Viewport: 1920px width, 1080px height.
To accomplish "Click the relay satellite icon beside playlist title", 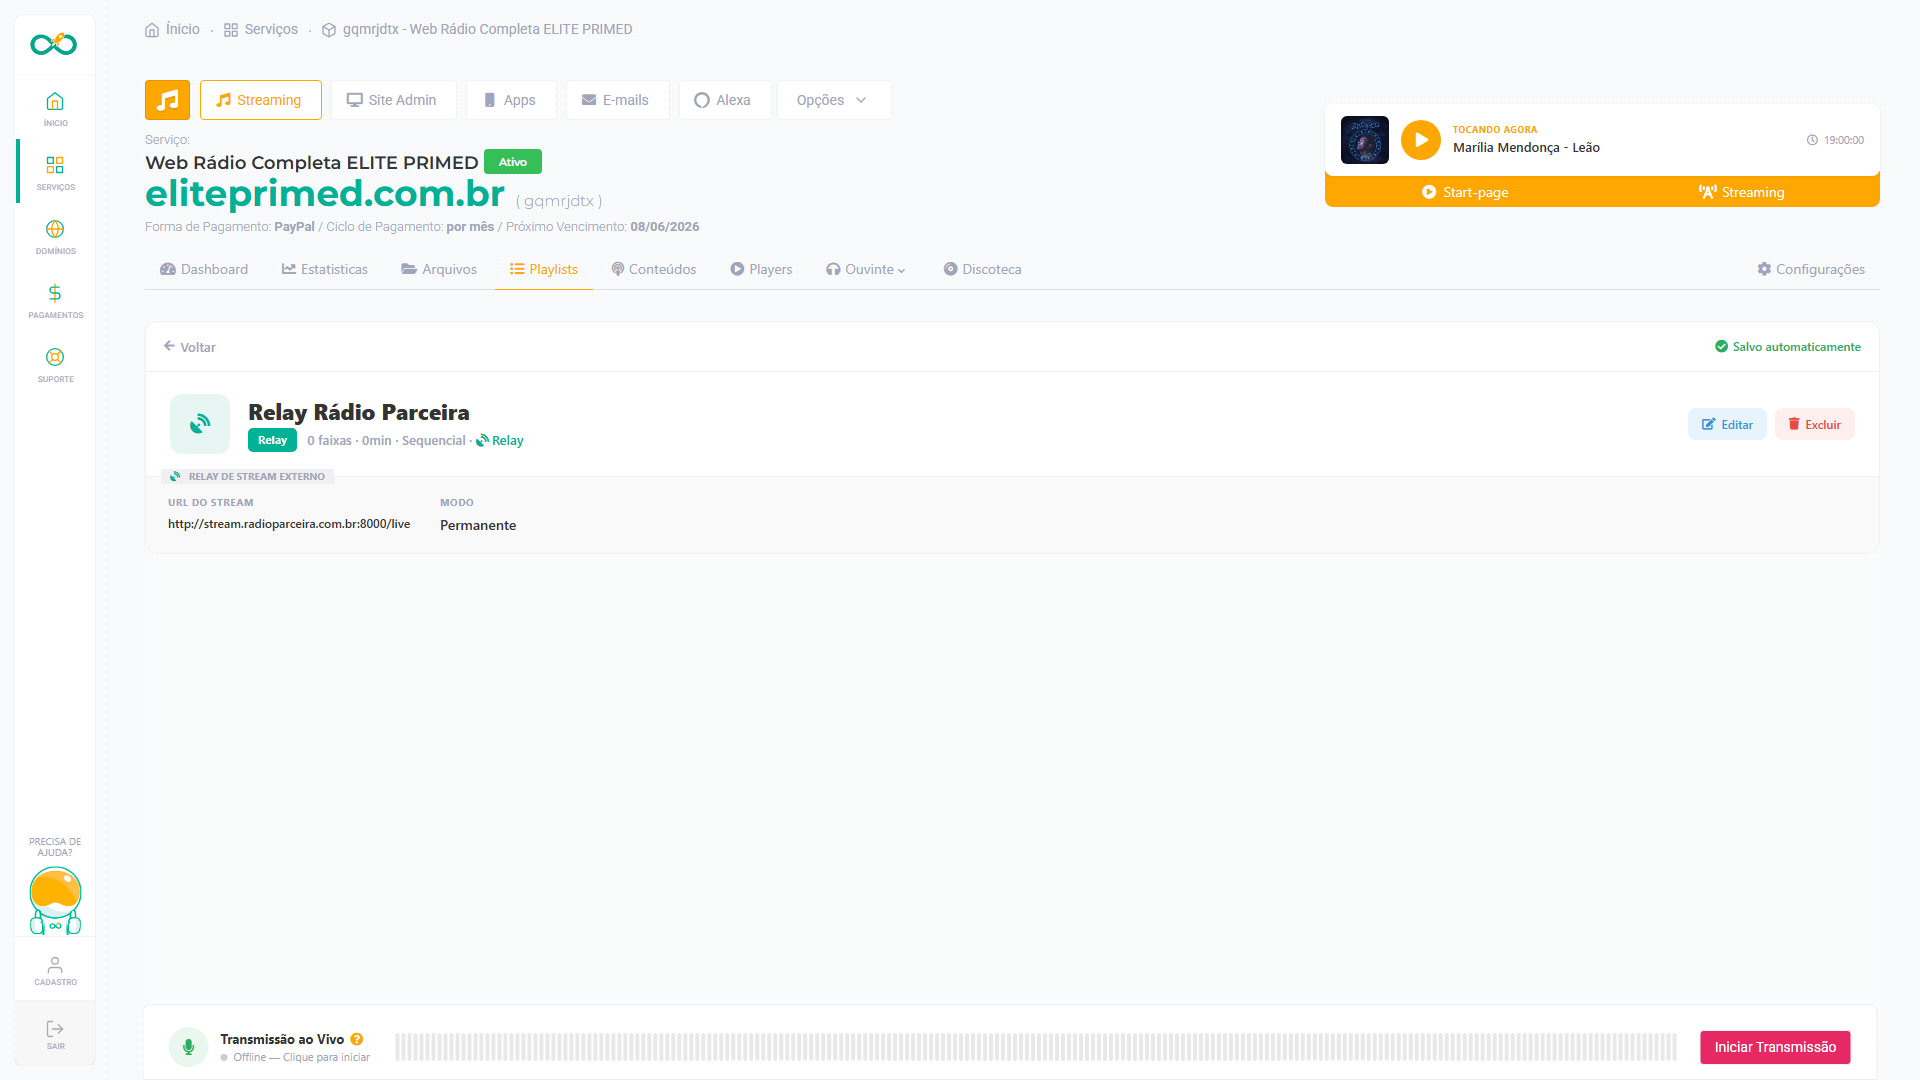I will (200, 424).
